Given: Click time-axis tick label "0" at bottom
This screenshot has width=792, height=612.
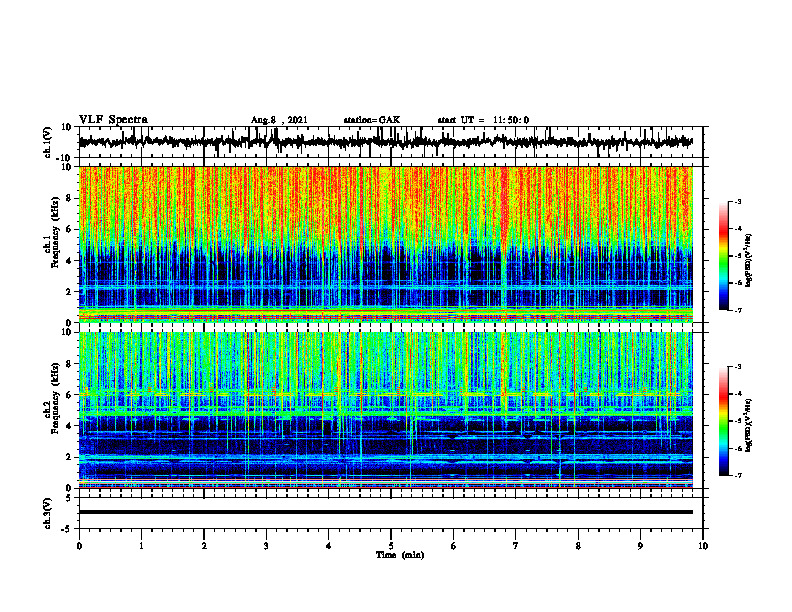Looking at the screenshot, I should coord(79,546).
